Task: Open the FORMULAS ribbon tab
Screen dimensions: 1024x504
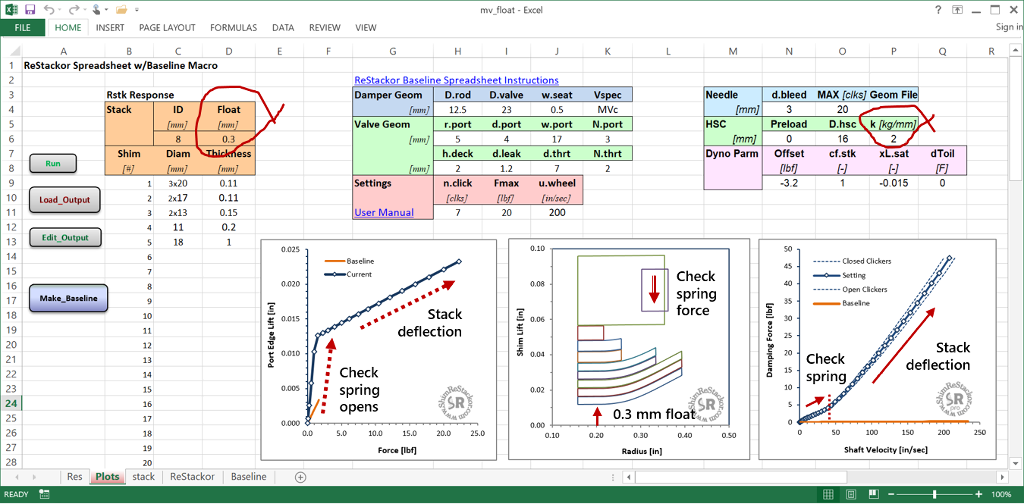Action: (233, 27)
